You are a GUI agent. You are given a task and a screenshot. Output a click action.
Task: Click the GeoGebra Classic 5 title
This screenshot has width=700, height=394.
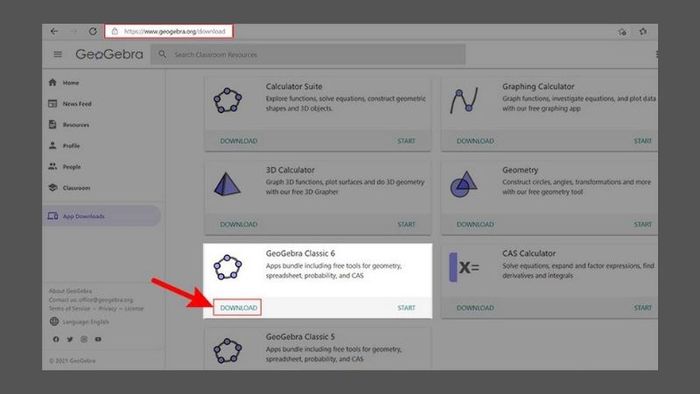pyautogui.click(x=300, y=337)
